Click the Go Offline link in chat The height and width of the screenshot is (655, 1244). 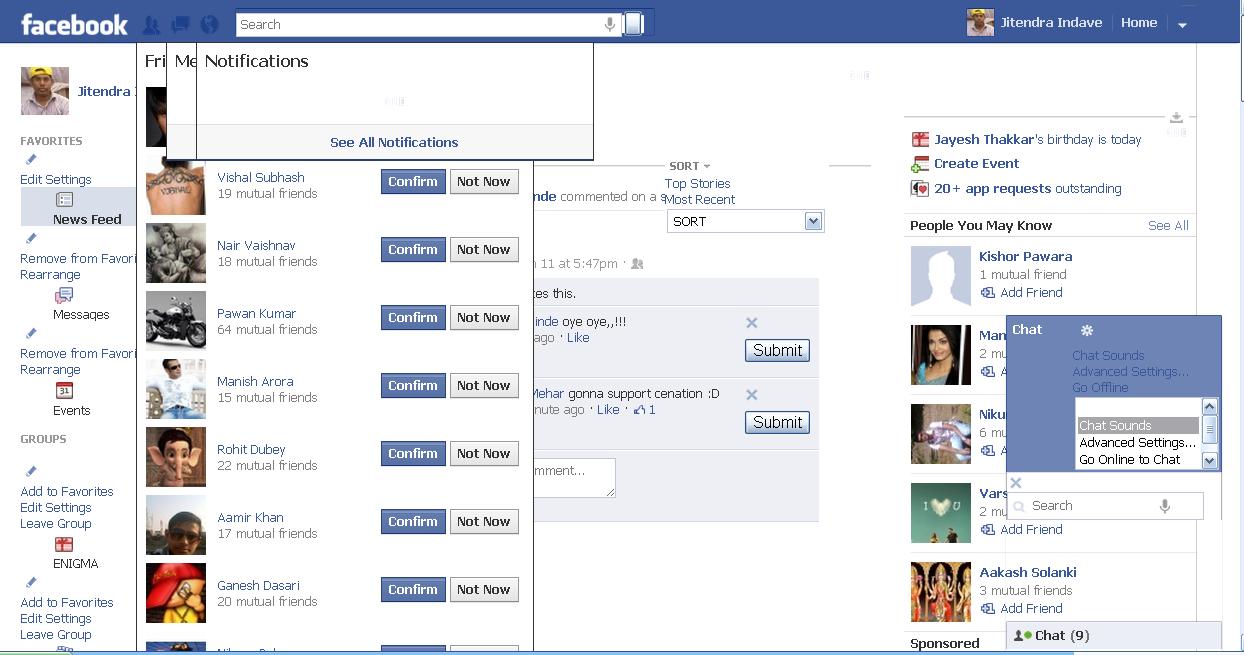1100,388
